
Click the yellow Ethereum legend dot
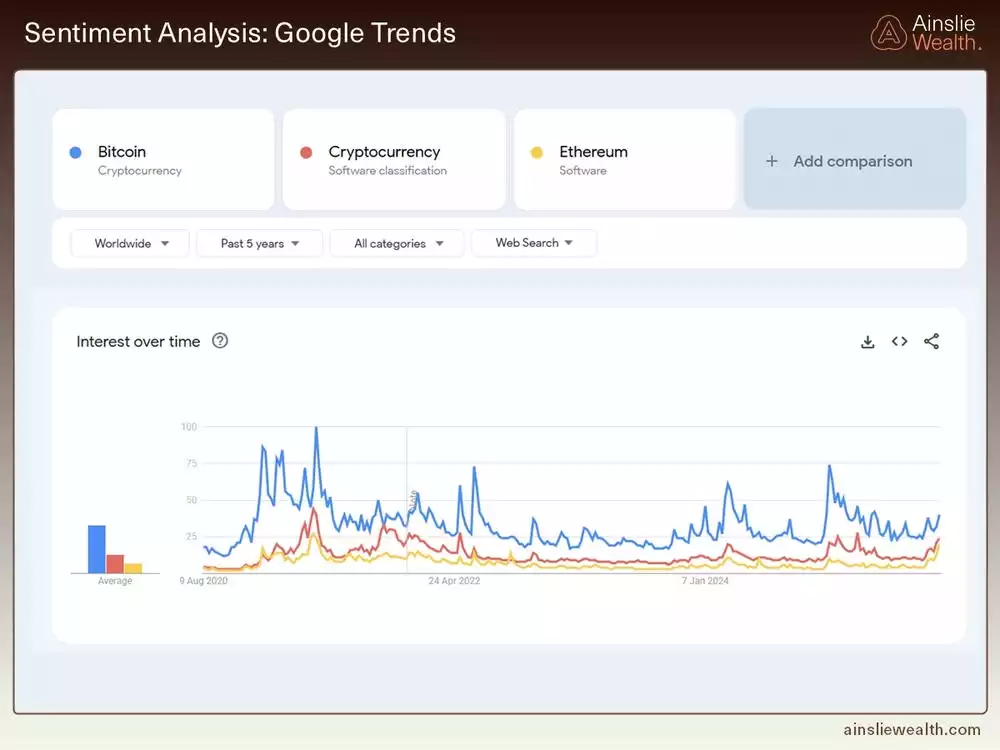pos(537,152)
